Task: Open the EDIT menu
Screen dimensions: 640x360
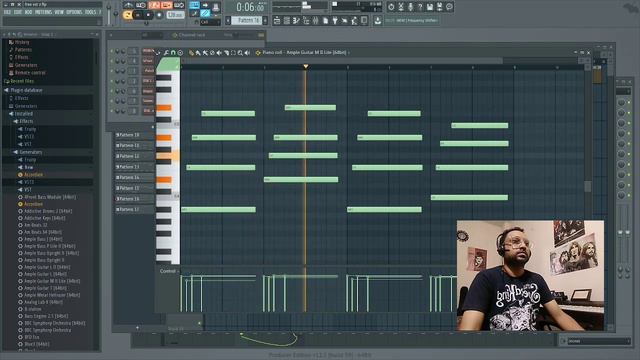Action: point(18,12)
